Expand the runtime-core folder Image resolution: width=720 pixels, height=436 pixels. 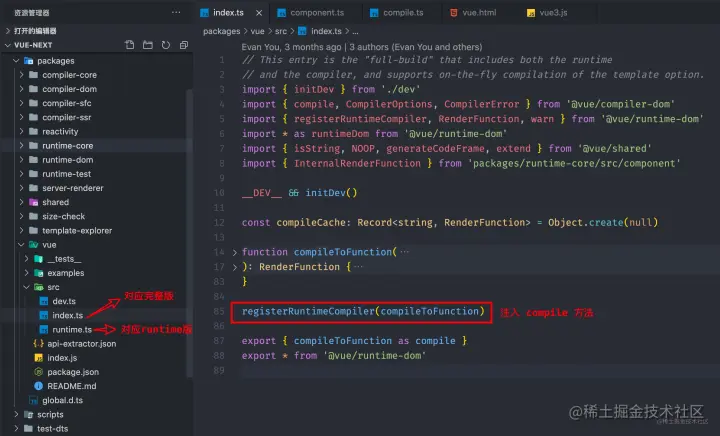21,145
